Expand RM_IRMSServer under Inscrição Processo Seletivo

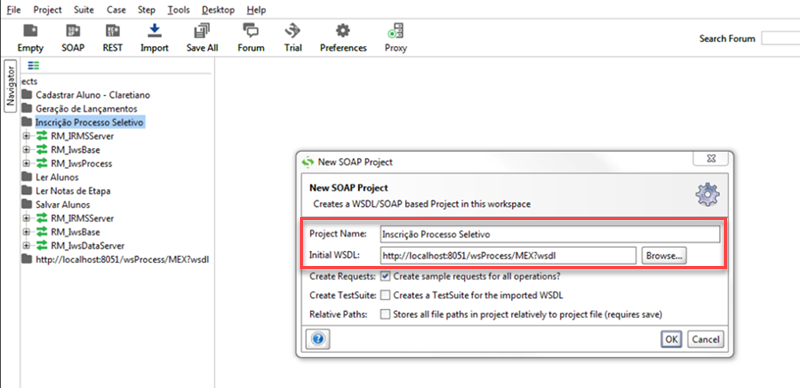tap(26, 136)
